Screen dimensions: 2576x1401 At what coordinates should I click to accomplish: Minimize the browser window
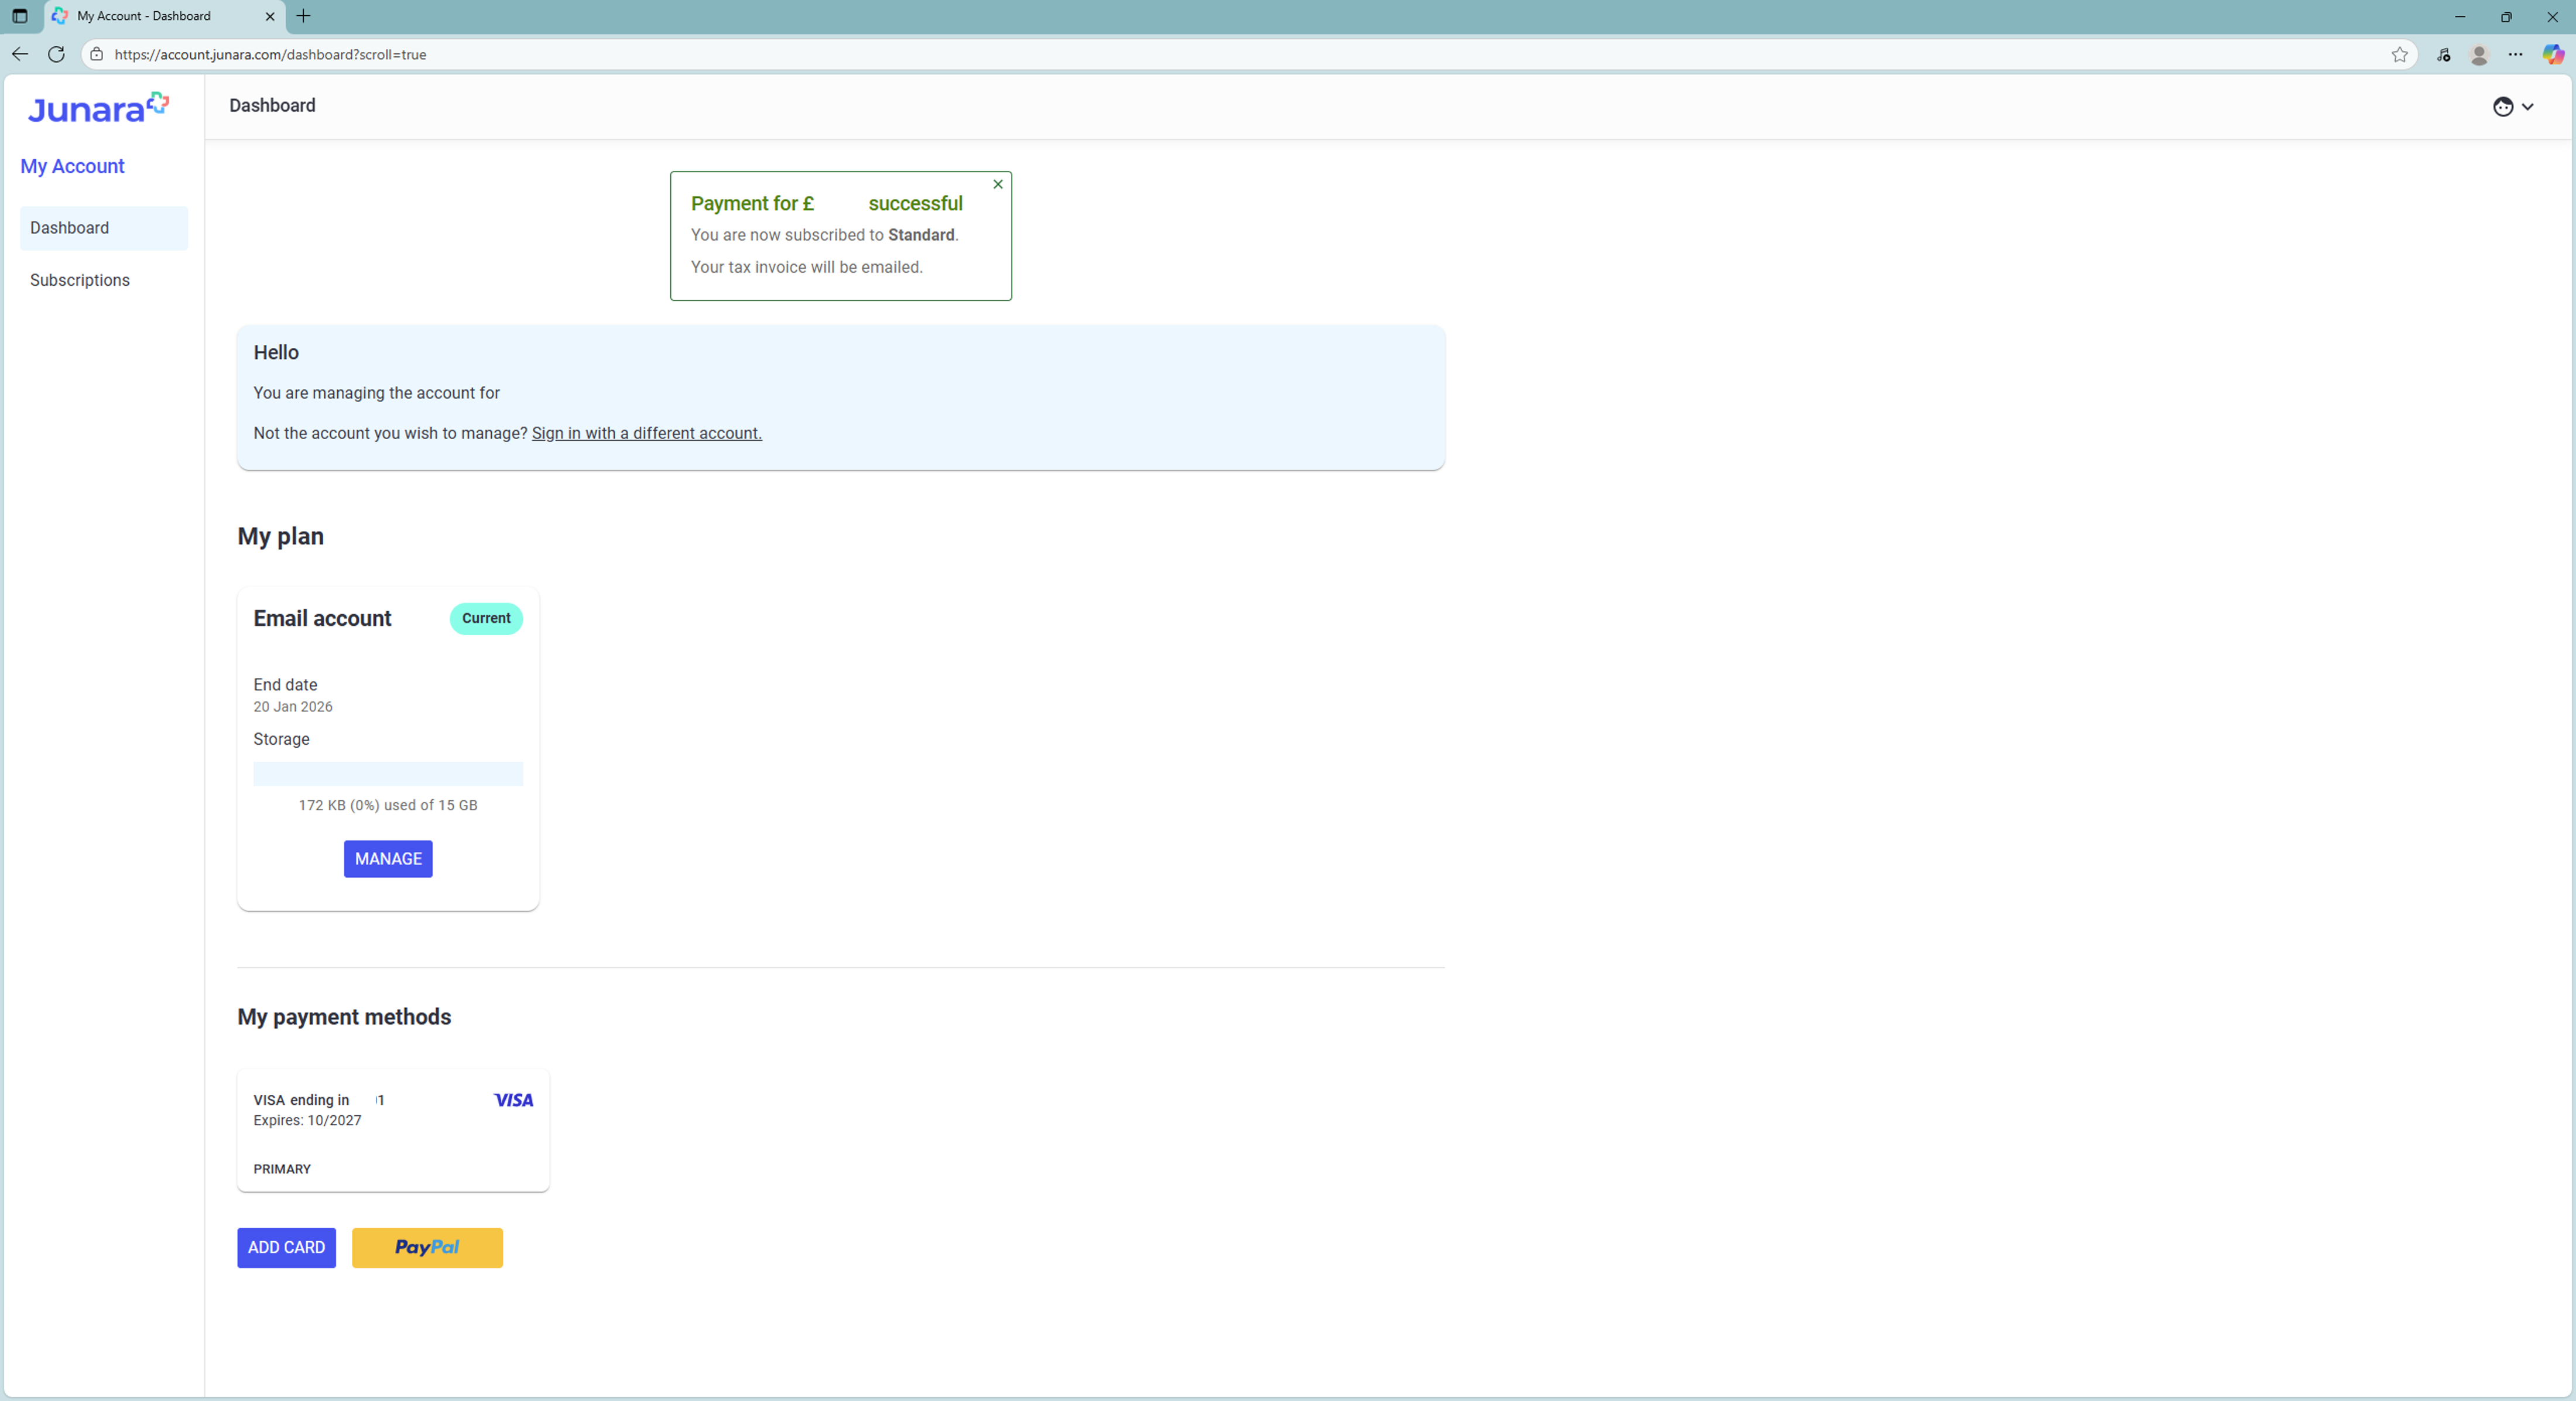tap(2460, 16)
